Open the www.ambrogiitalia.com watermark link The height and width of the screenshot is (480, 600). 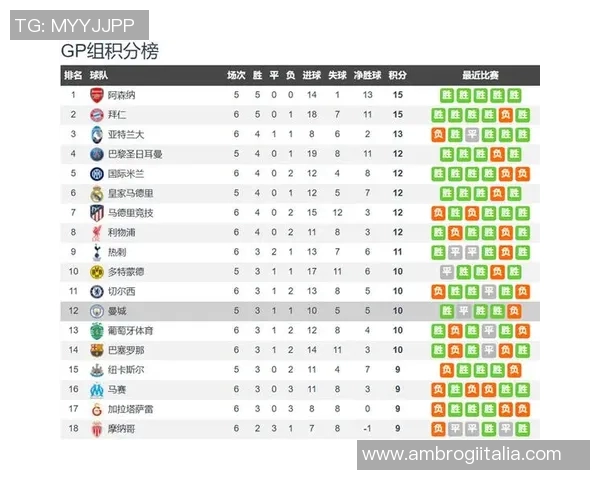(461, 454)
